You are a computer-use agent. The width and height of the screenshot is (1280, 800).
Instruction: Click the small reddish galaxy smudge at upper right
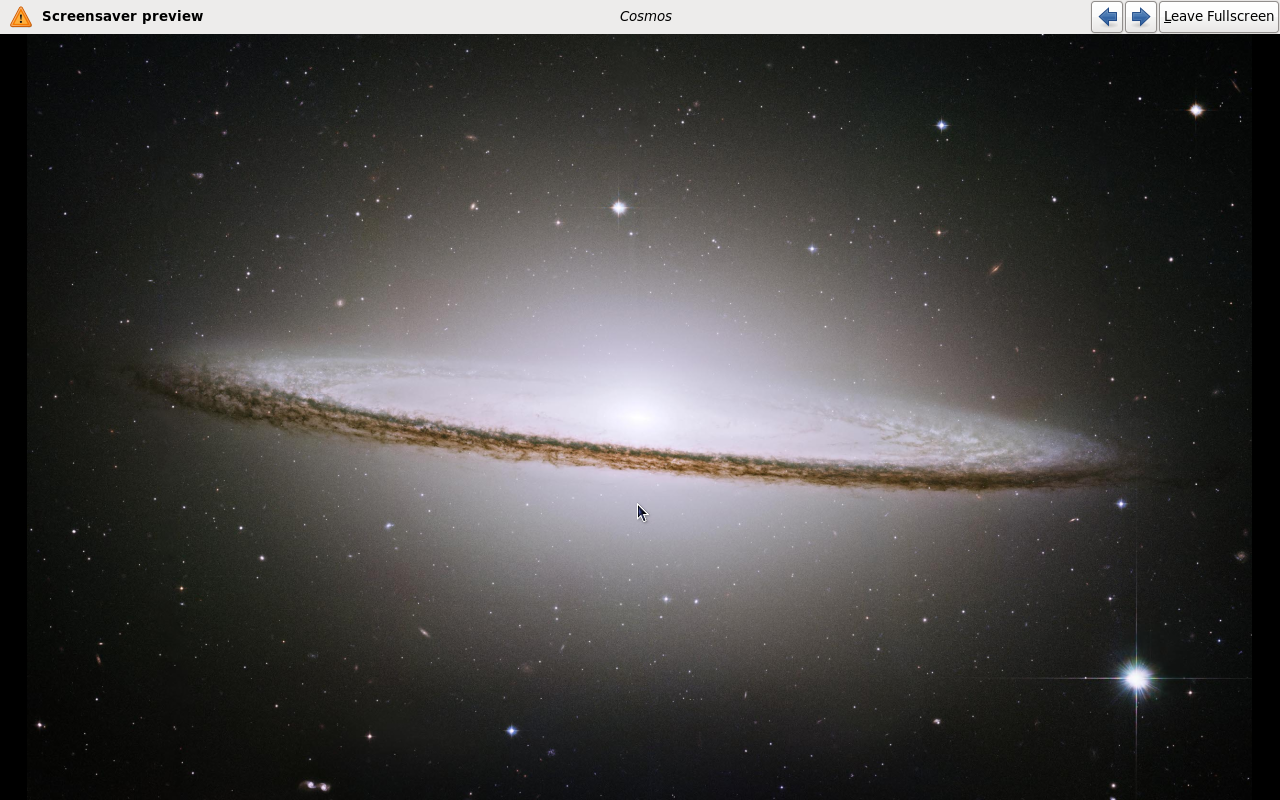[995, 268]
